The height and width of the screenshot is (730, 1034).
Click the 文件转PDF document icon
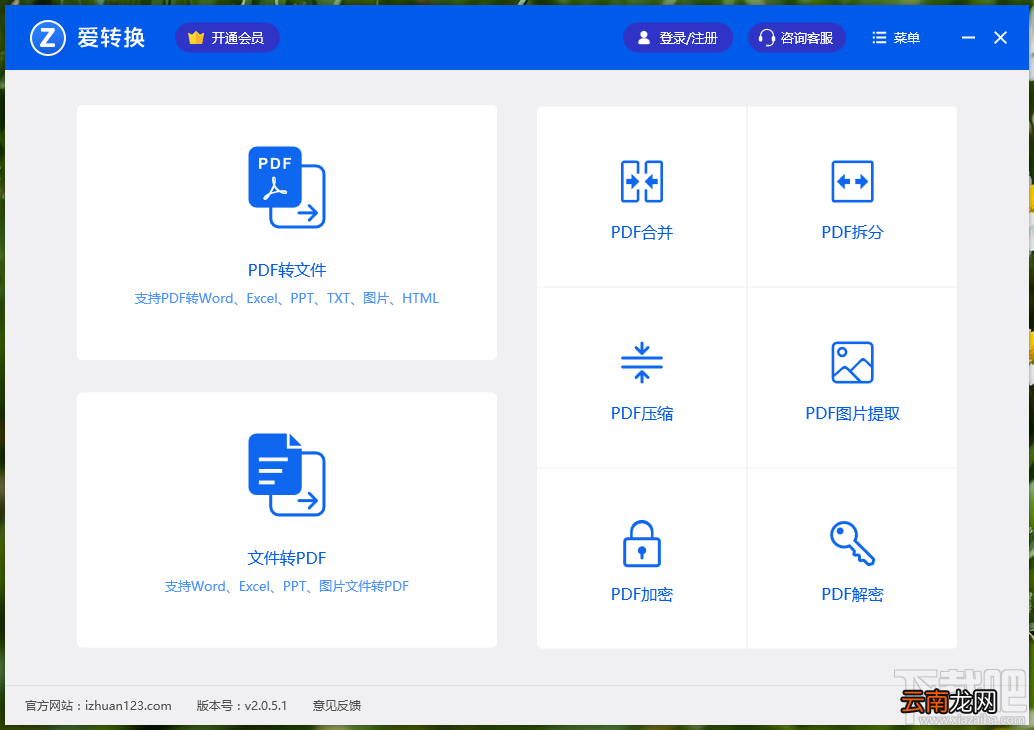pyautogui.click(x=287, y=475)
